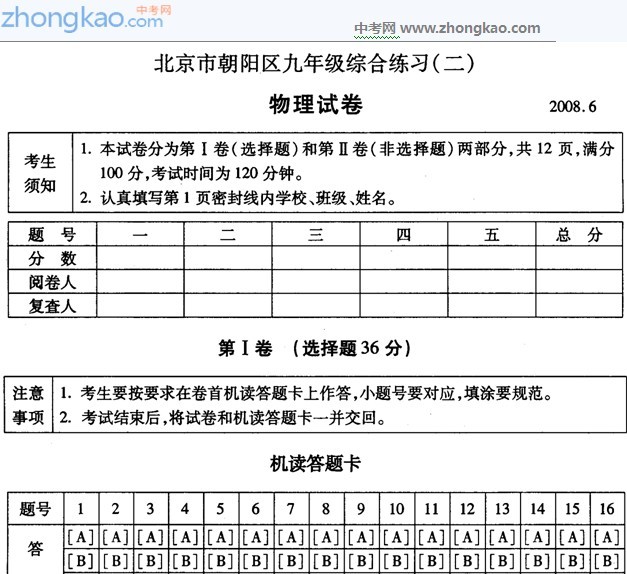
Task: Mark bubble [B] under question 16
Action: click(607, 561)
